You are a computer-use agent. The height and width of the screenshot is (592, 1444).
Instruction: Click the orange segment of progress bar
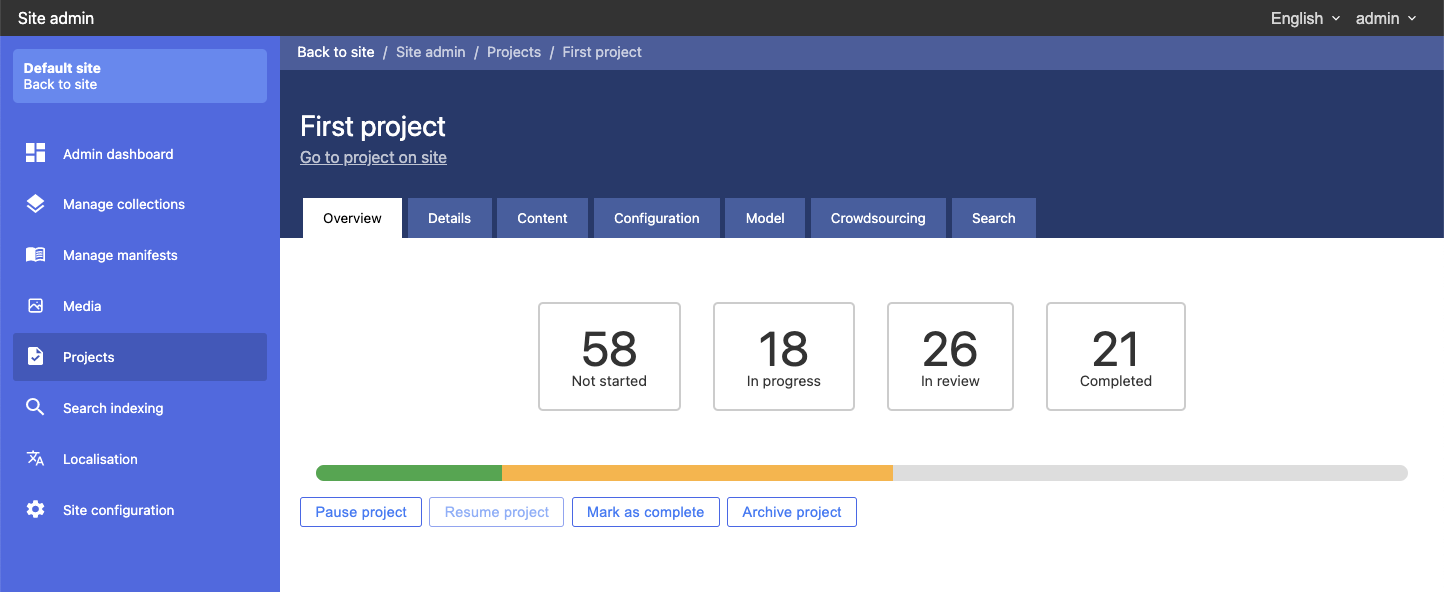coord(697,473)
